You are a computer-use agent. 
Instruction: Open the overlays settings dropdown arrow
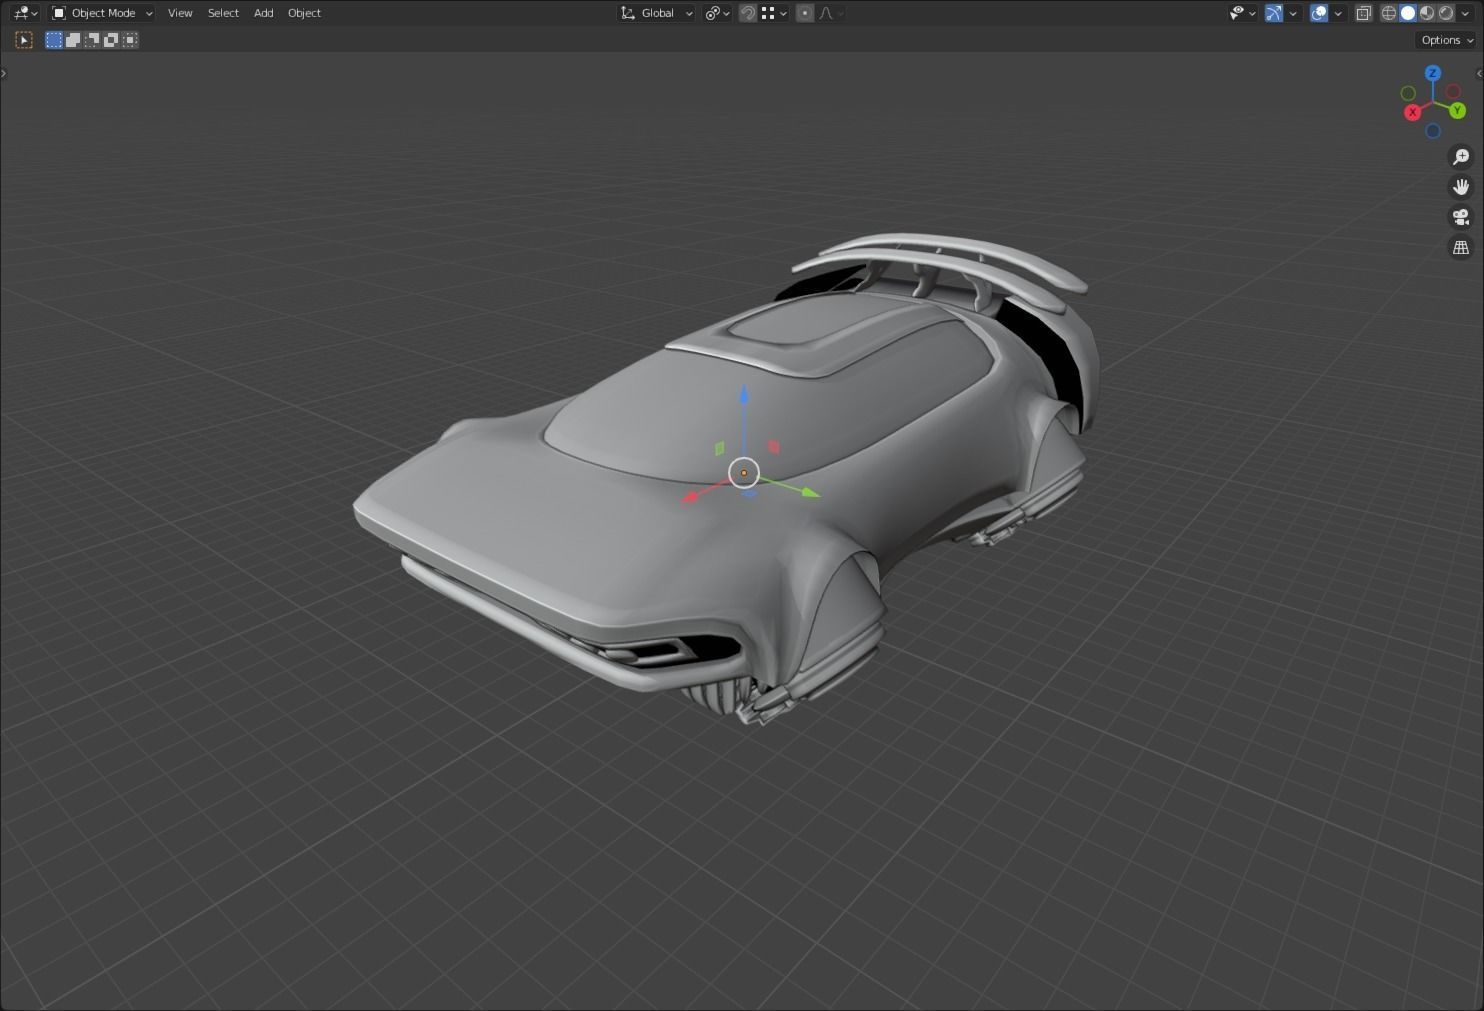click(x=1338, y=13)
